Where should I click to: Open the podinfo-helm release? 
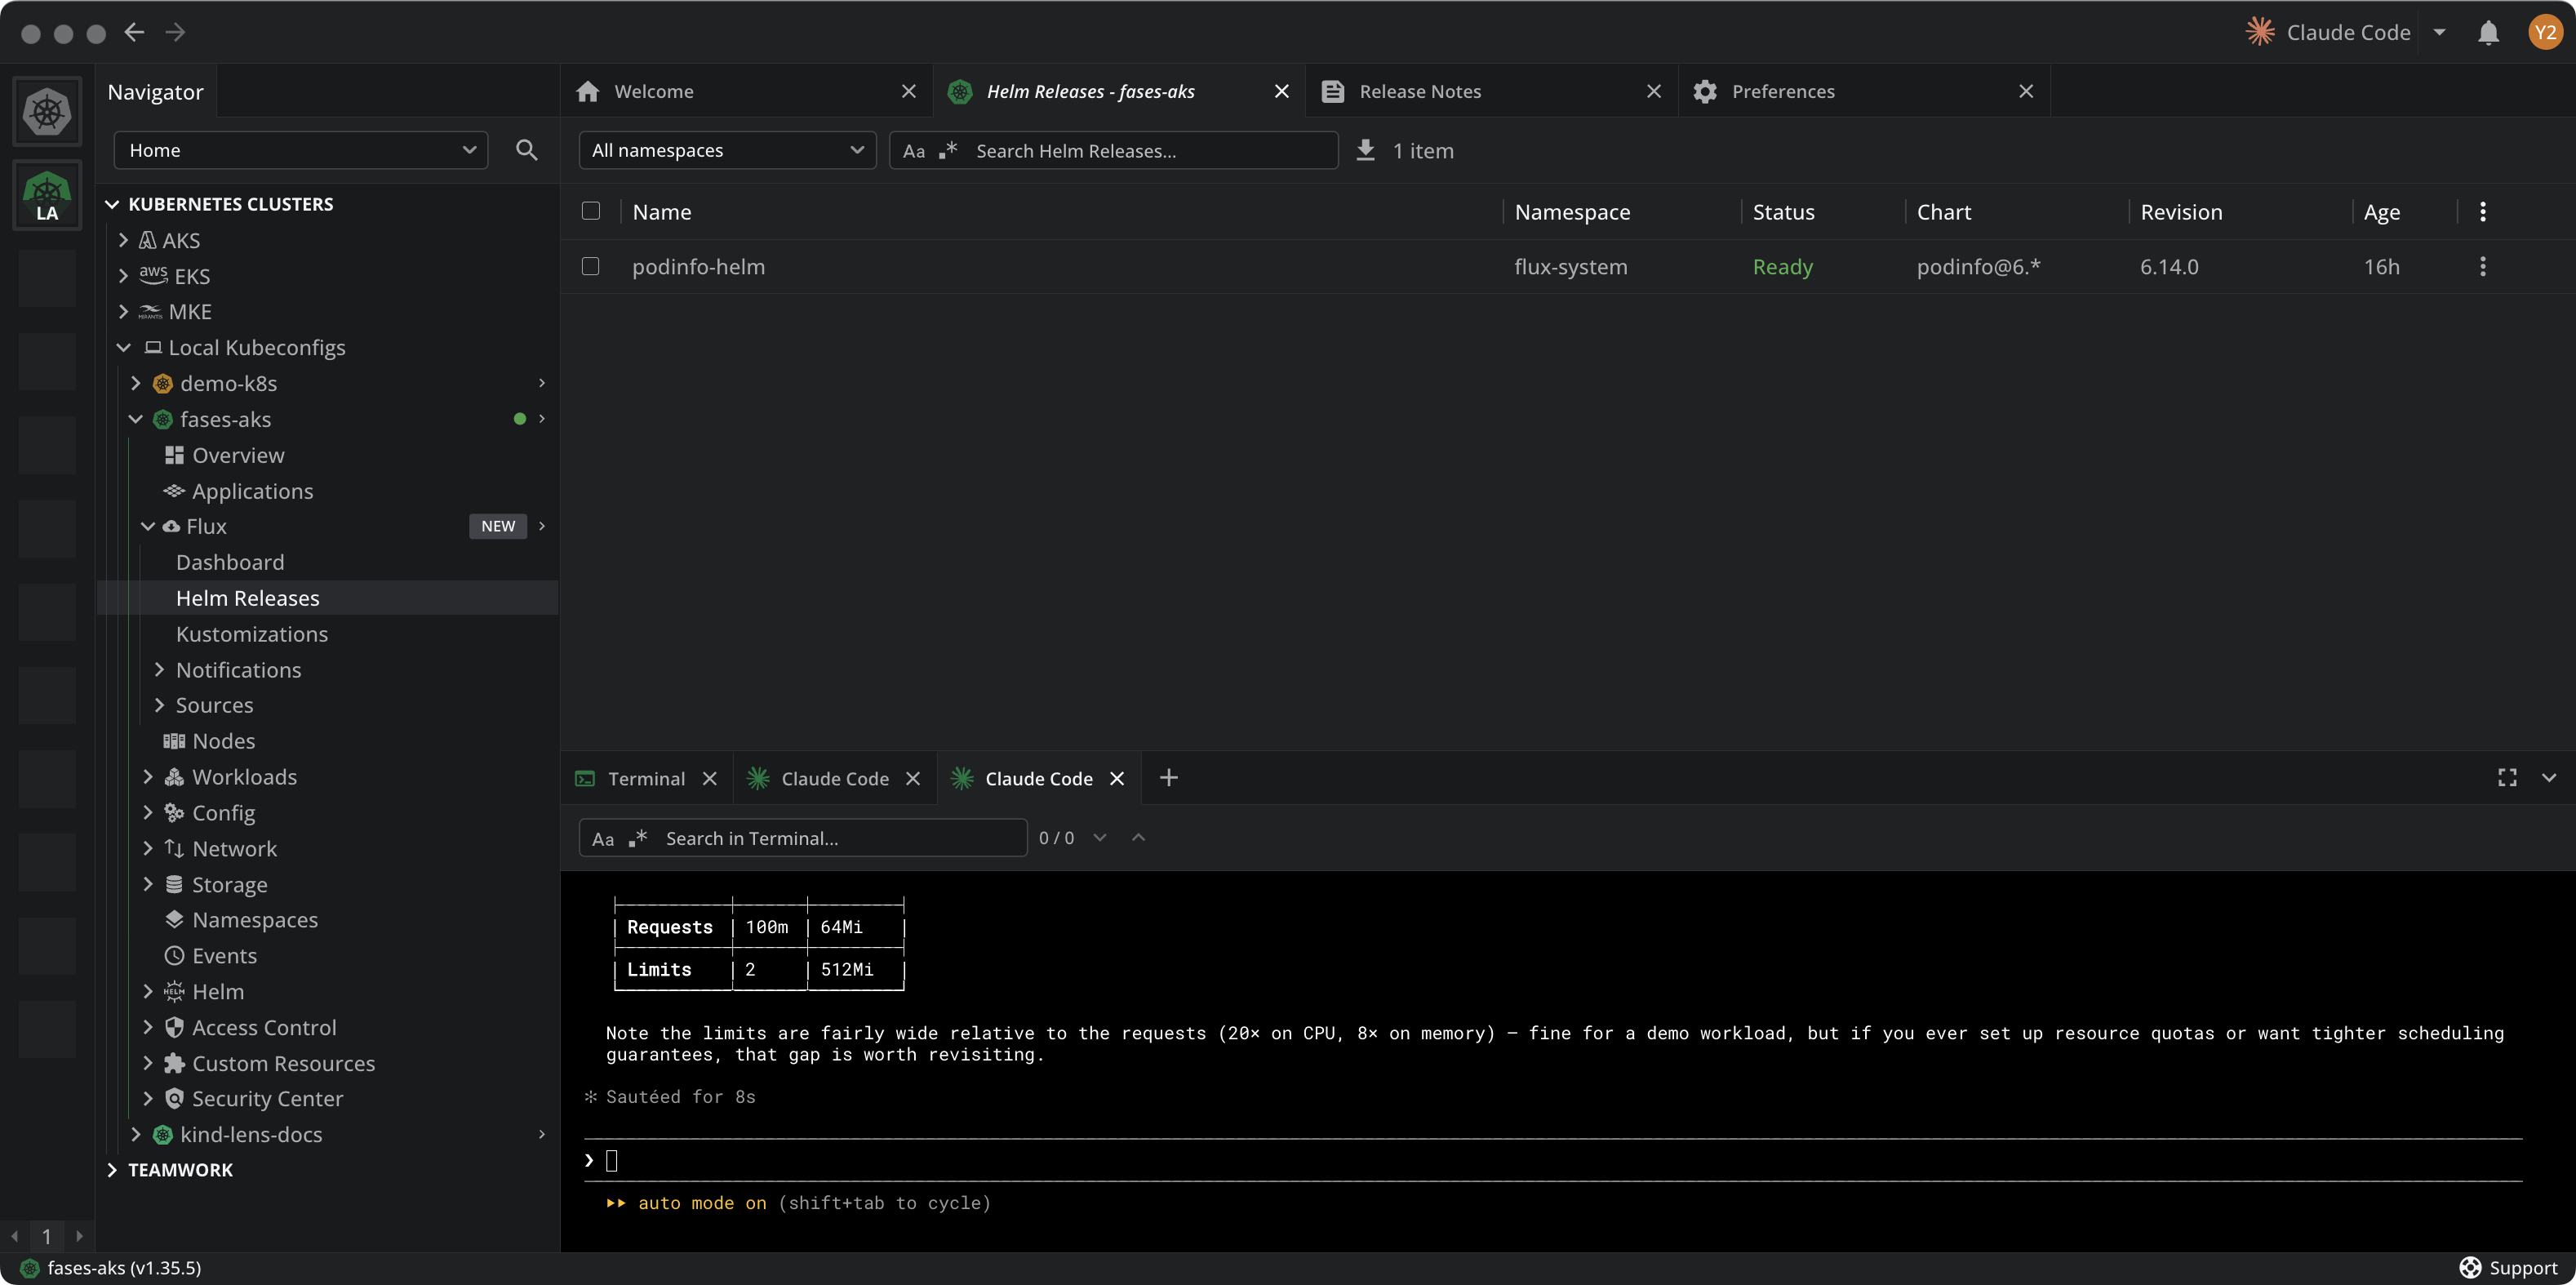click(698, 266)
